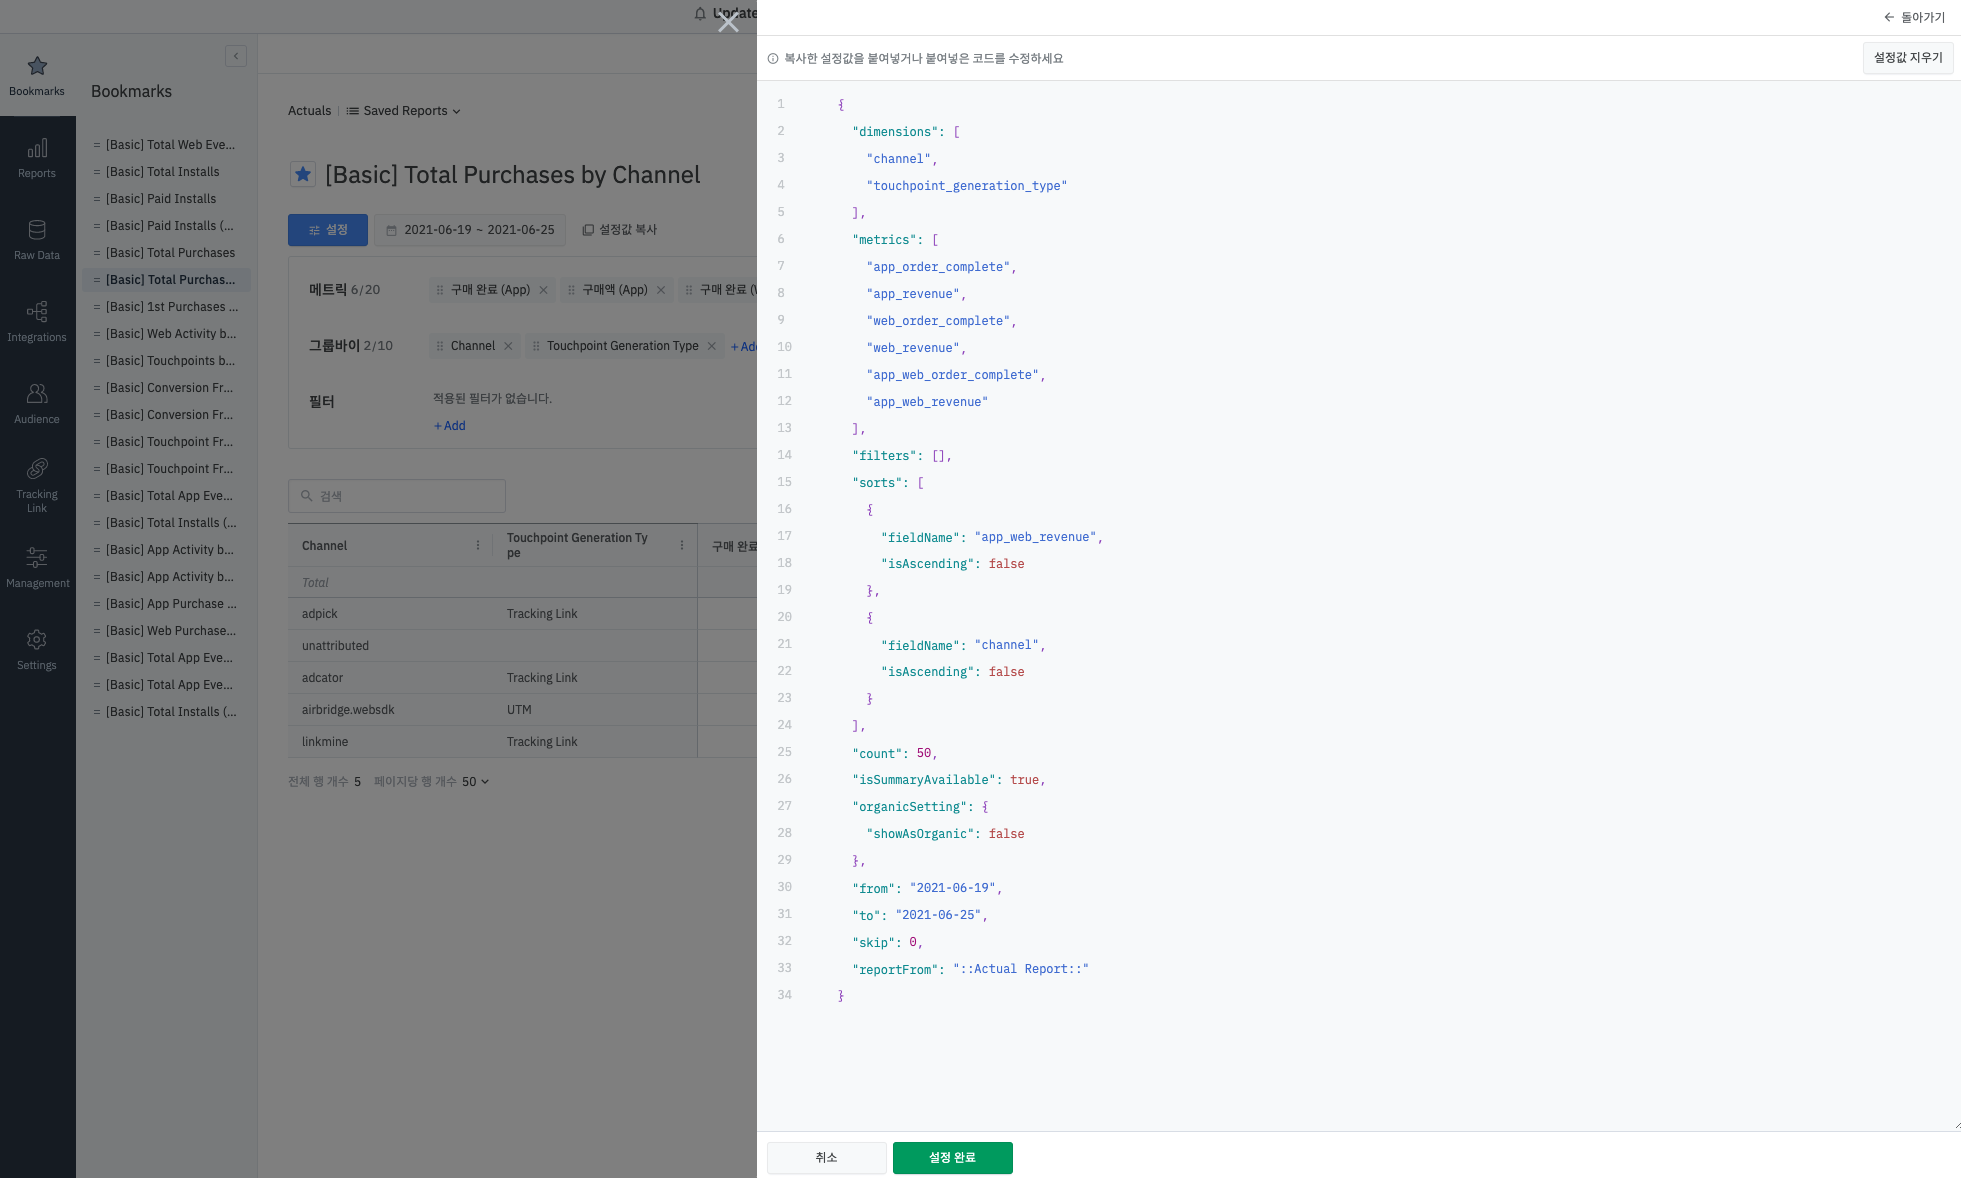Click the info icon beside paste instructions
1961x1178 pixels.
coord(773,59)
